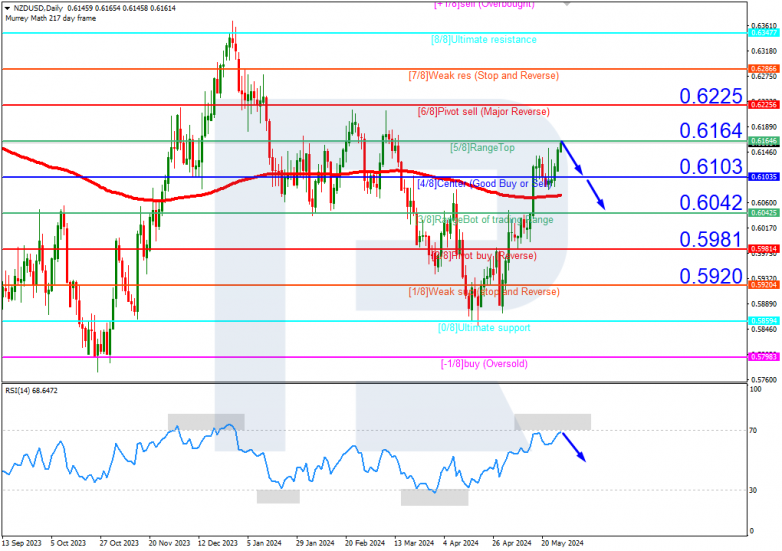Click the cyan 0.58594 price axis tag
The height and width of the screenshot is (551, 782).
pyautogui.click(x=763, y=321)
